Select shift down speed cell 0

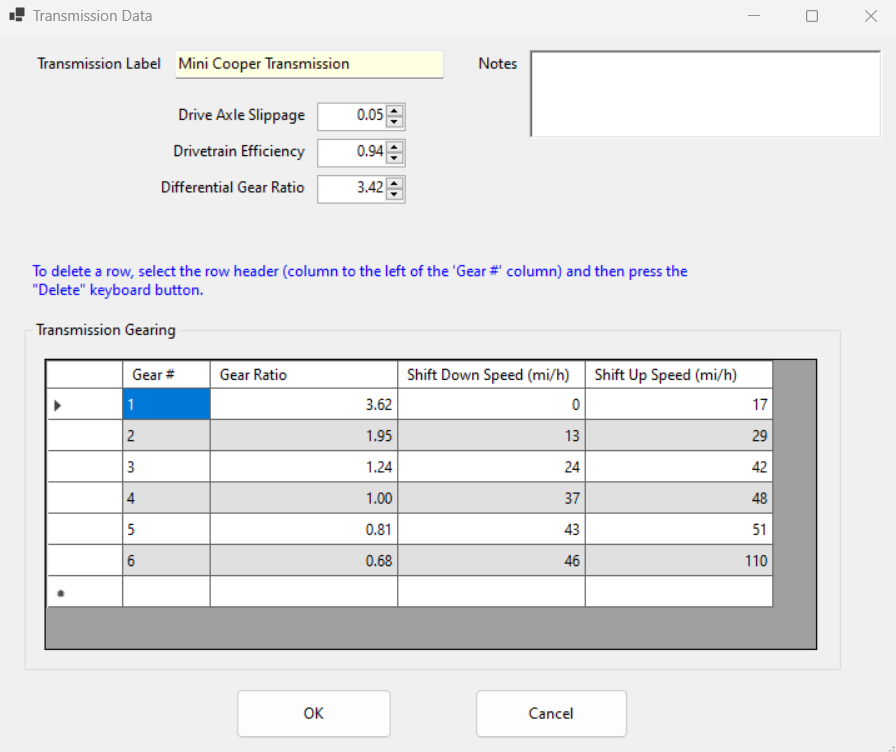pyautogui.click(x=491, y=405)
